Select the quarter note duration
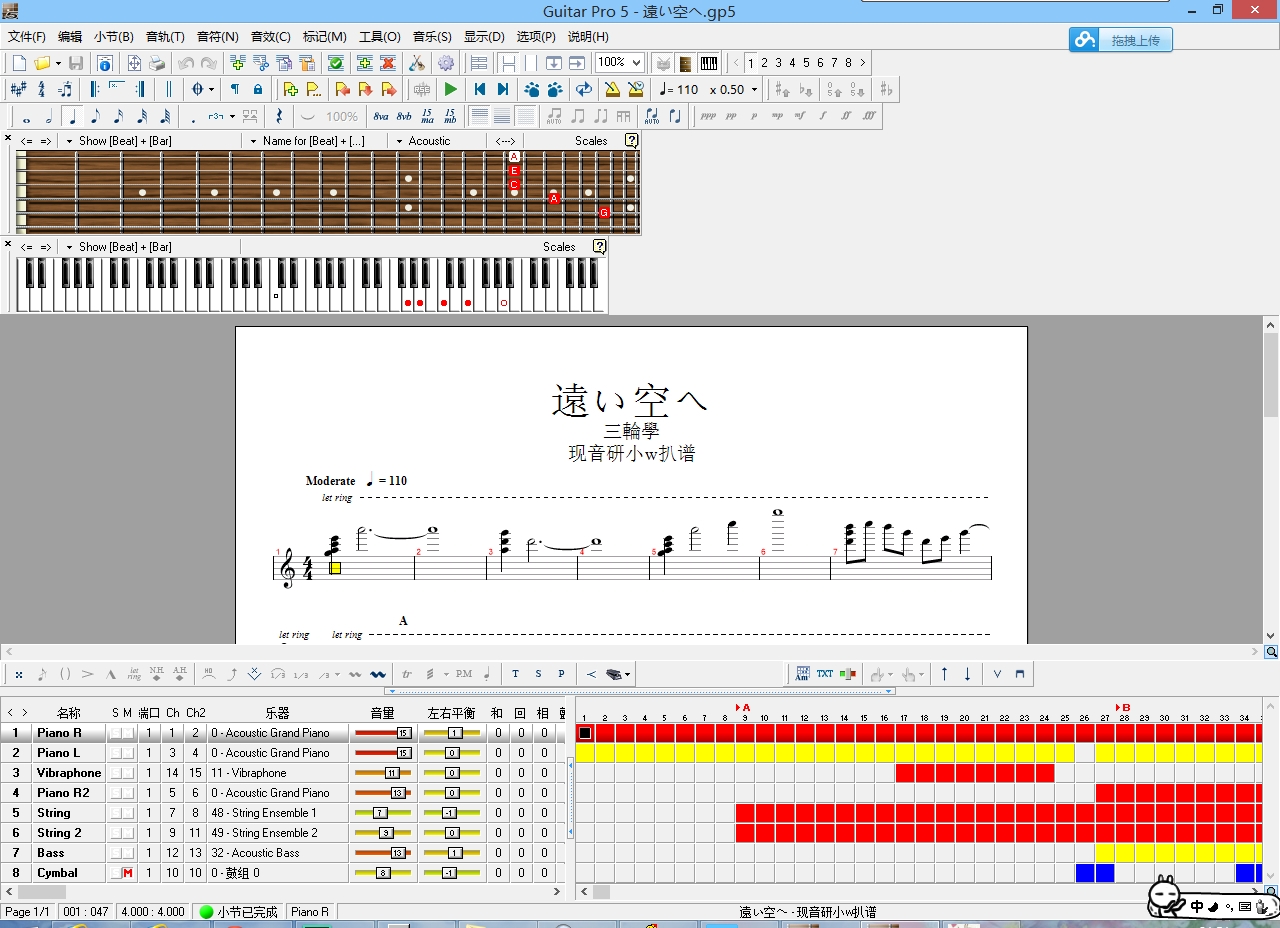Image resolution: width=1280 pixels, height=928 pixels. tap(72, 116)
